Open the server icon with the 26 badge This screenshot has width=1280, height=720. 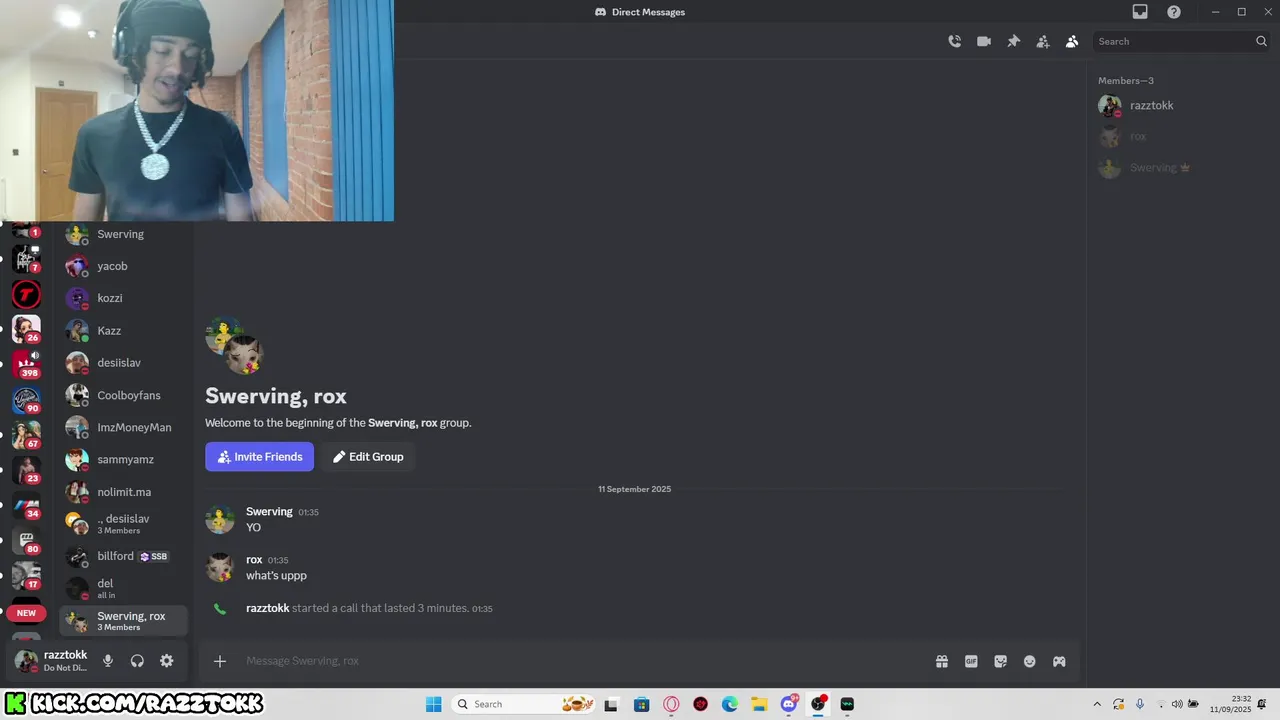pos(26,328)
